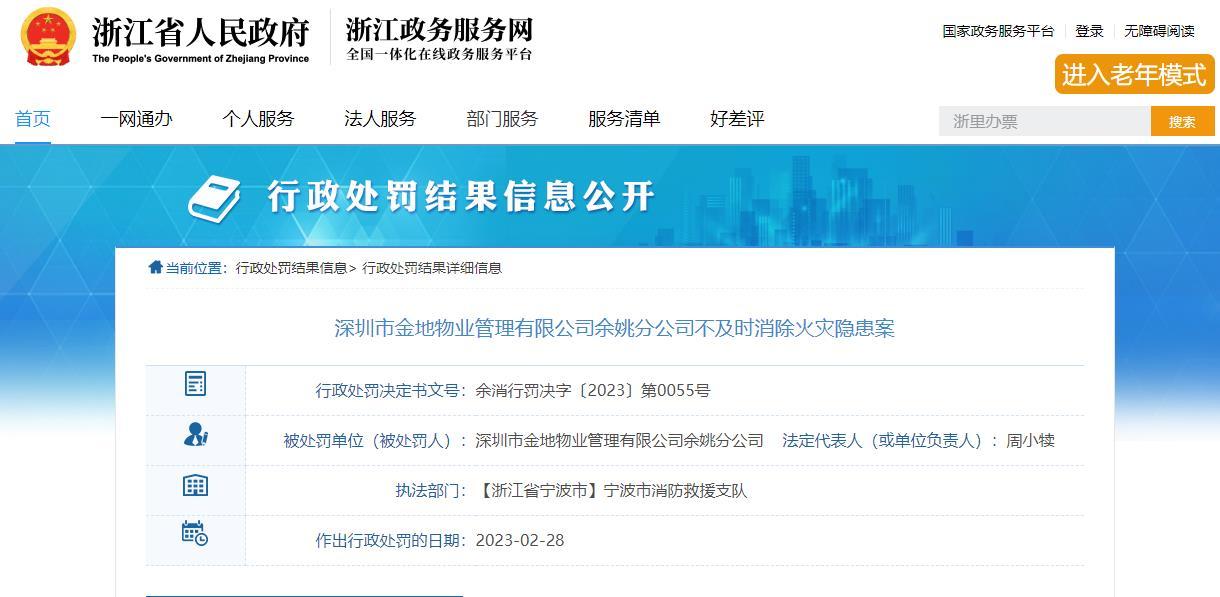The width and height of the screenshot is (1220, 597).
Task: Click the 法定代表人（或单位负责人） label
Action: (x=890, y=440)
